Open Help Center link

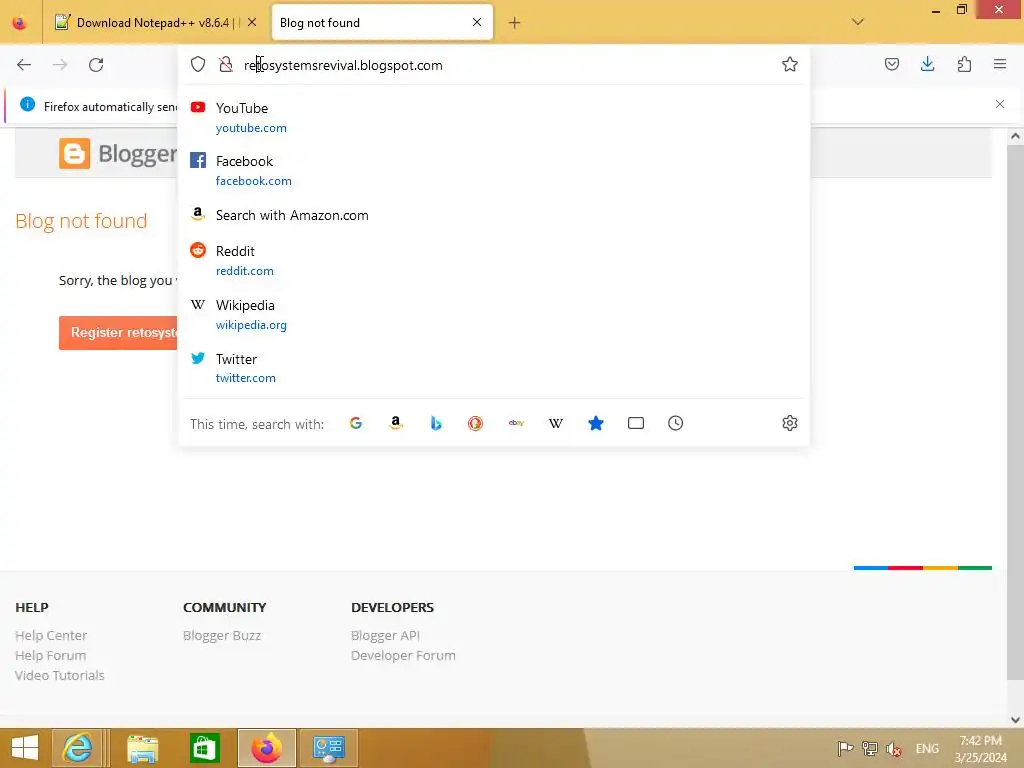(x=51, y=635)
